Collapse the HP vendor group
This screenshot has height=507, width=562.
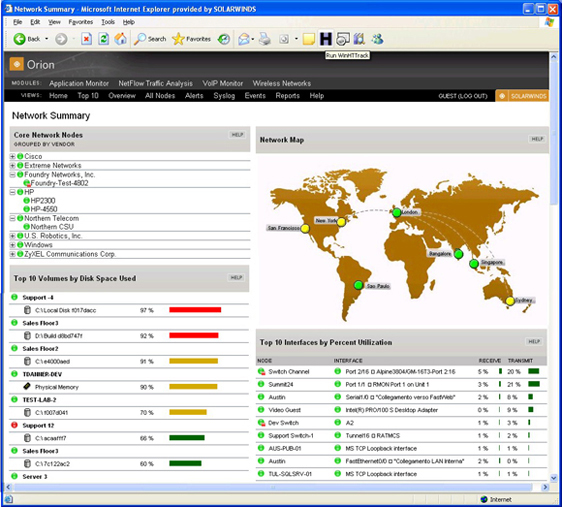pyautogui.click(x=13, y=192)
